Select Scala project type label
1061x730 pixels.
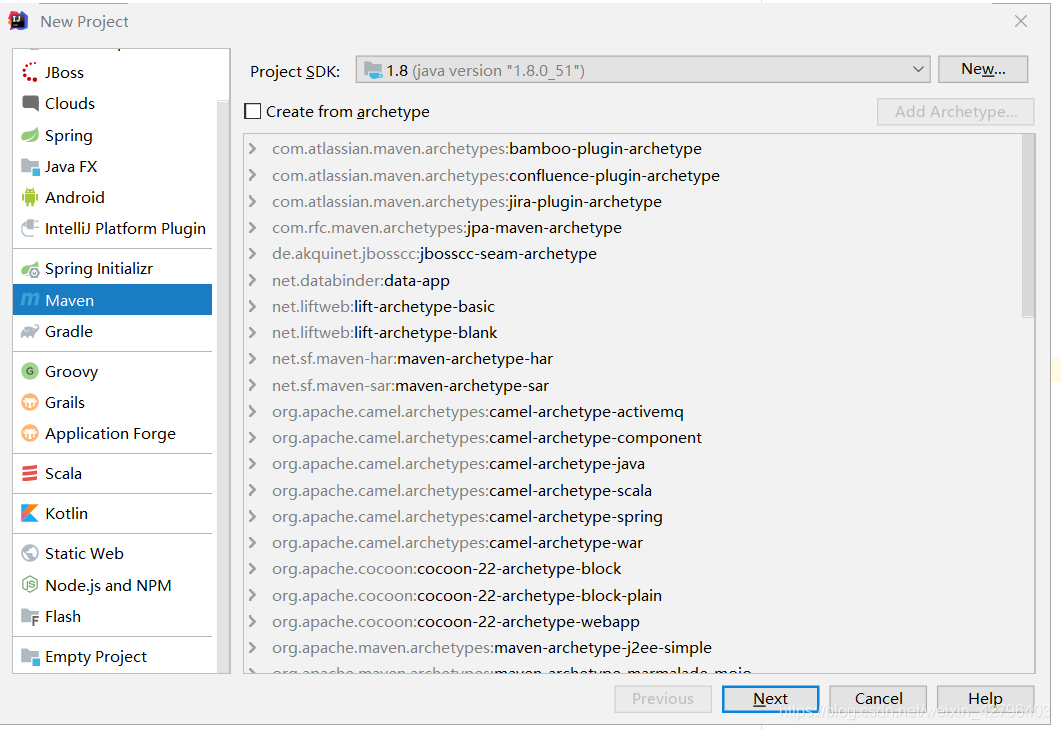click(x=63, y=474)
